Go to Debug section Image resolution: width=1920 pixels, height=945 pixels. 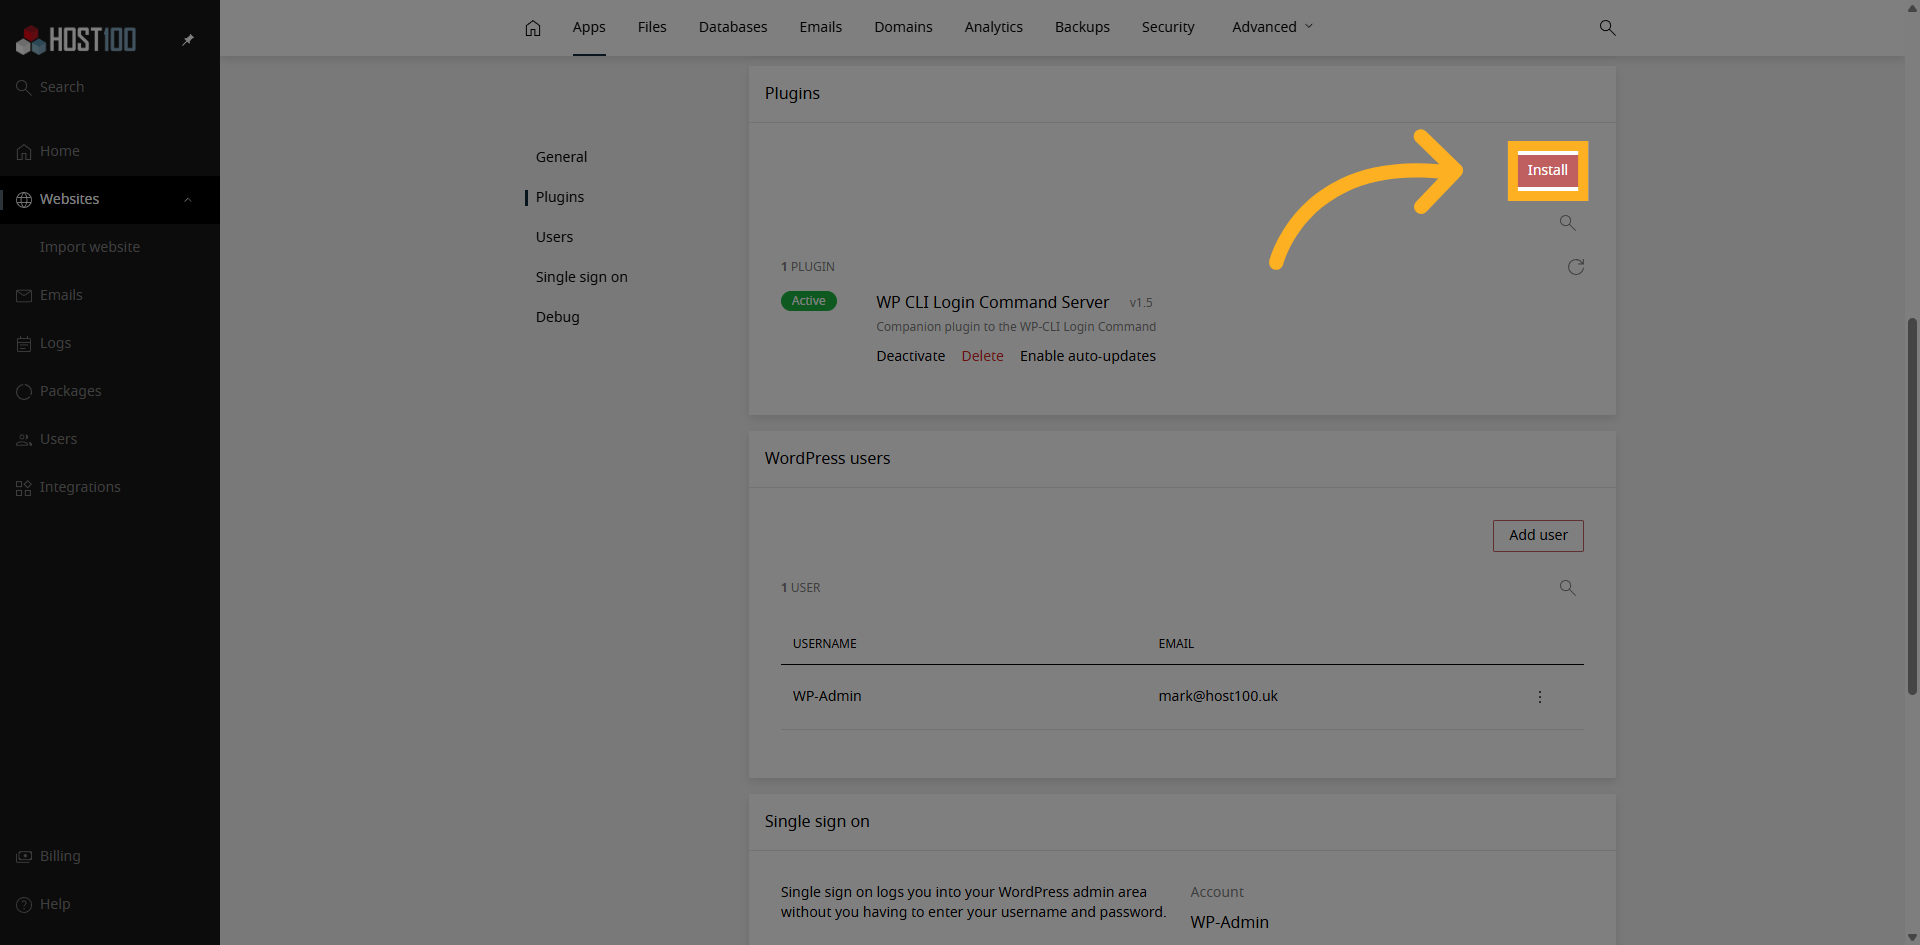(557, 317)
